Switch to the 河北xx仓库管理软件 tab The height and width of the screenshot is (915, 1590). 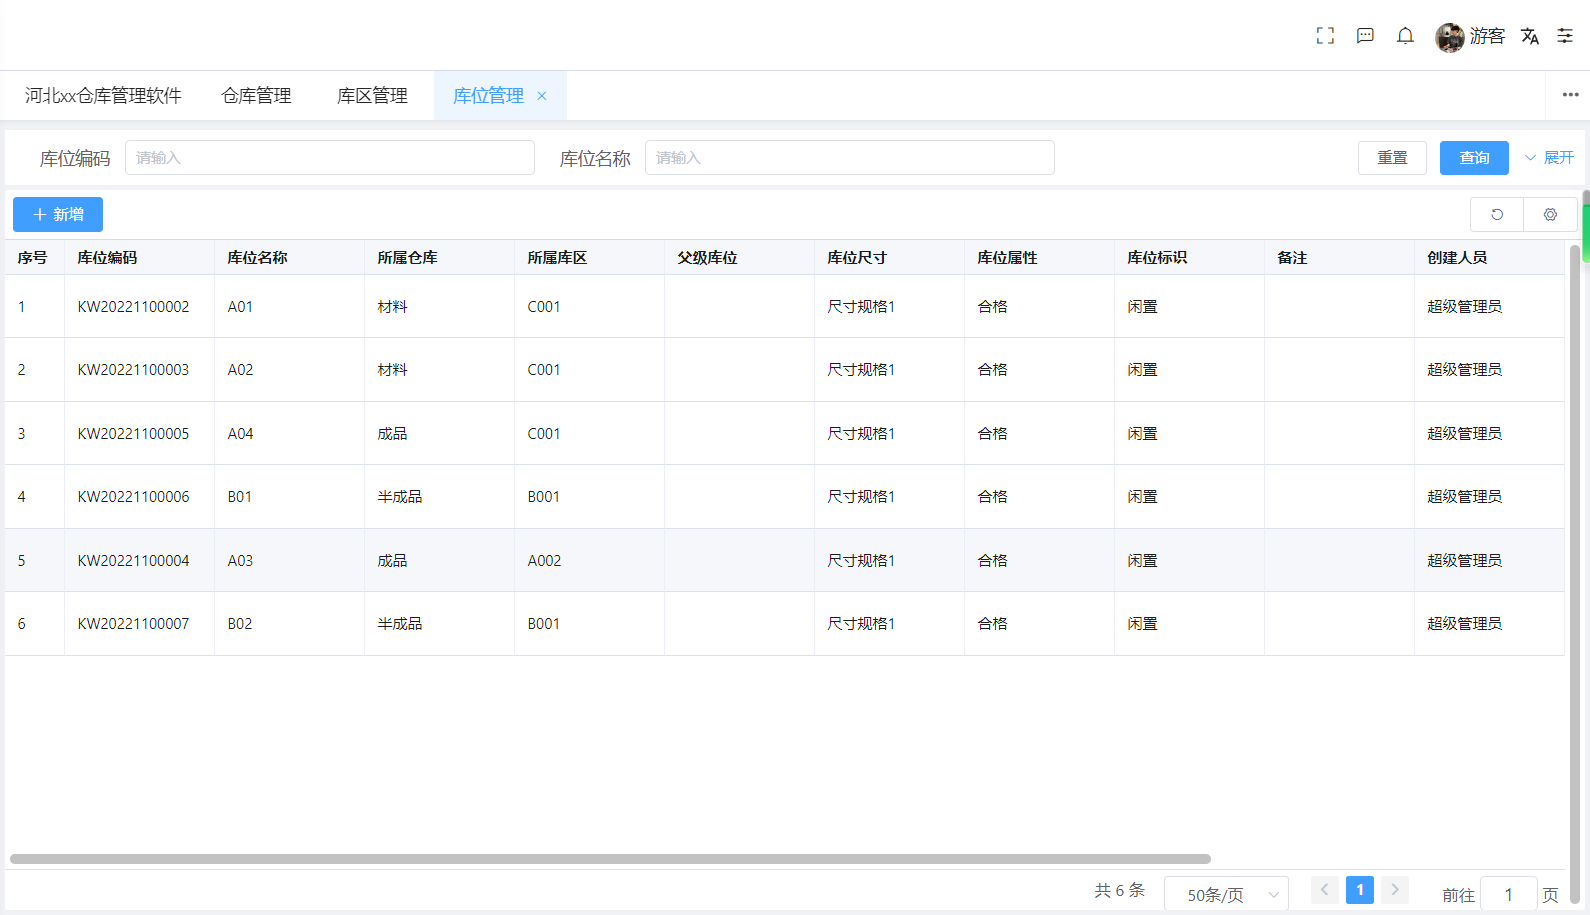coord(103,96)
